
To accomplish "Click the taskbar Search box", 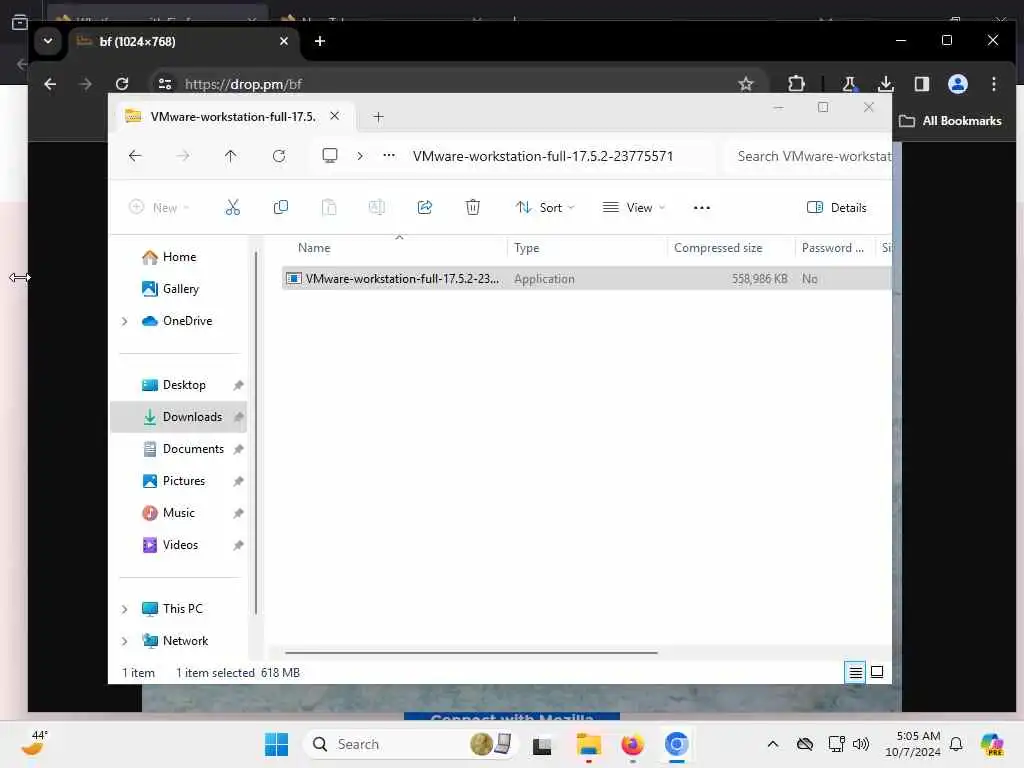I will 409,744.
